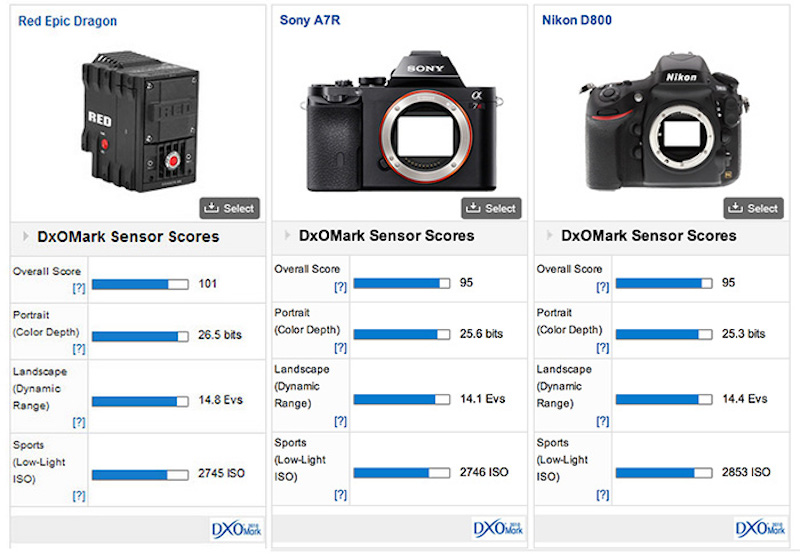Open Overall Score help [?] for Nikon D800
Image resolution: width=800 pixels, height=554 pixels.
click(x=603, y=287)
